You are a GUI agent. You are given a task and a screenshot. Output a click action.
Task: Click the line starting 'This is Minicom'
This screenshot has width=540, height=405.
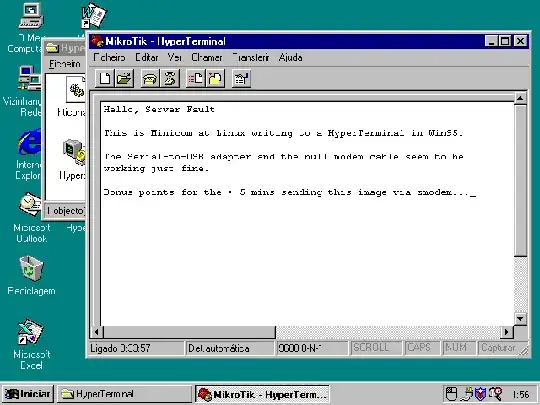pyautogui.click(x=284, y=133)
